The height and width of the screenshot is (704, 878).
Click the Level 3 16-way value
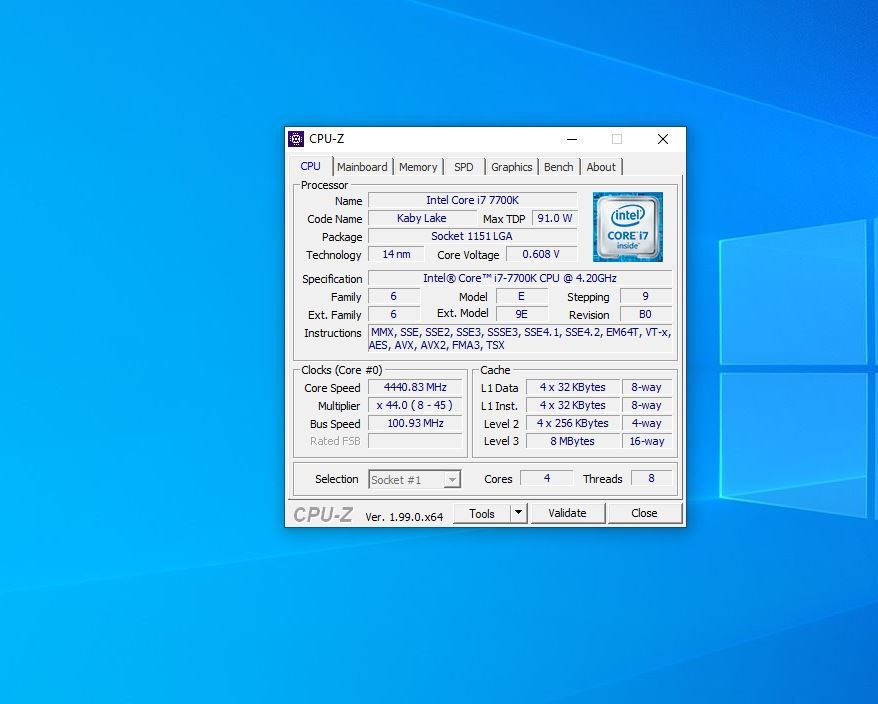[647, 441]
